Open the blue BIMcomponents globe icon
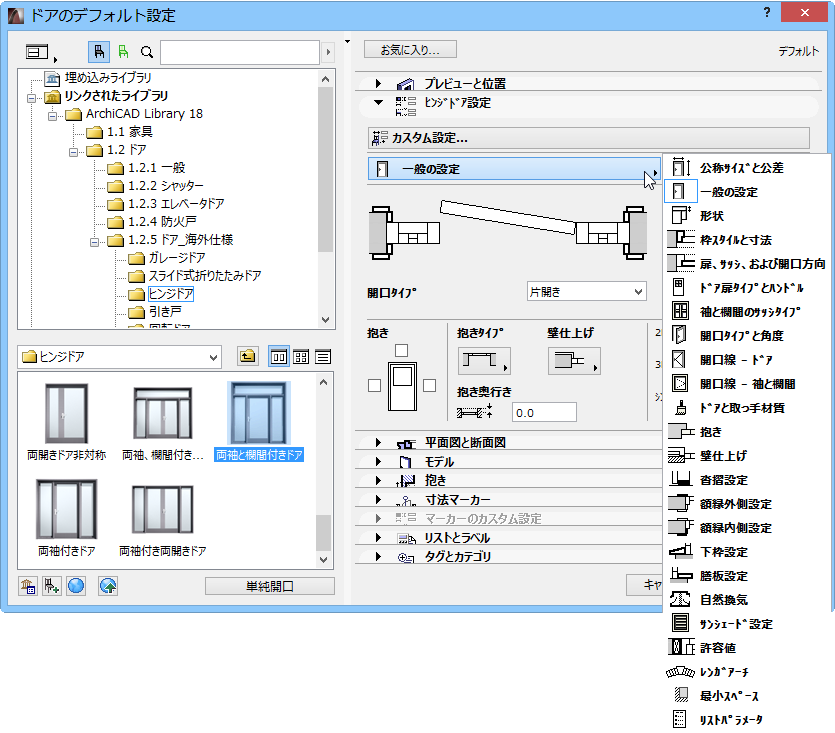This screenshot has height=733, width=835. pyautogui.click(x=75, y=585)
